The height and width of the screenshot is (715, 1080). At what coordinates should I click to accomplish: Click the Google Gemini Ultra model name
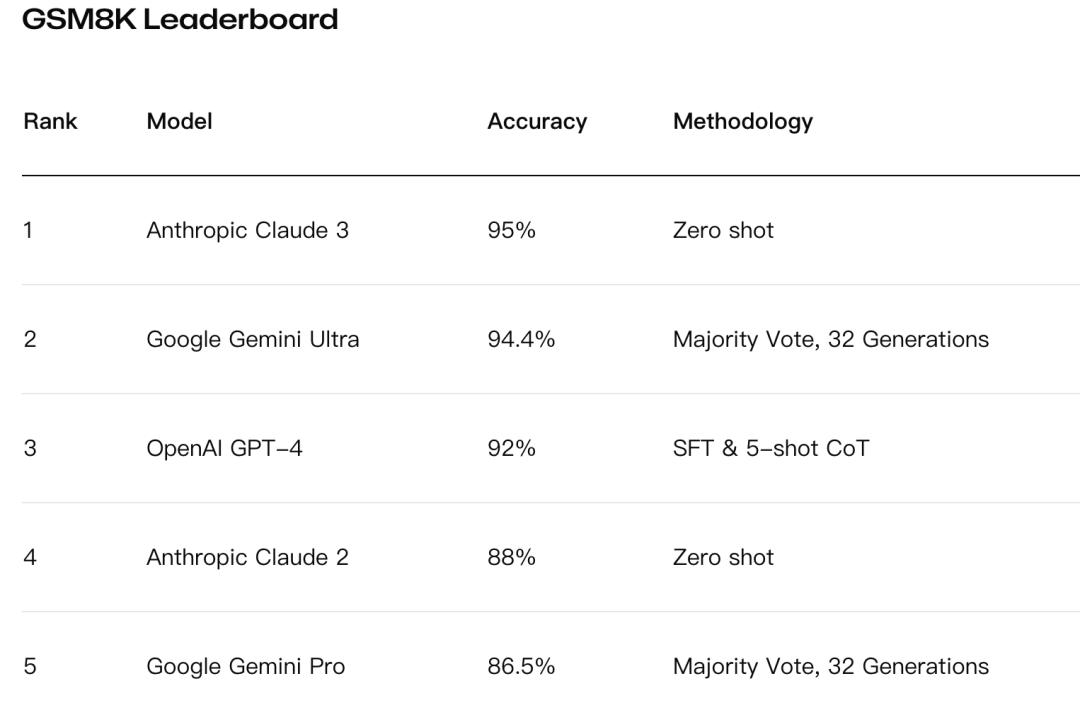coord(253,340)
